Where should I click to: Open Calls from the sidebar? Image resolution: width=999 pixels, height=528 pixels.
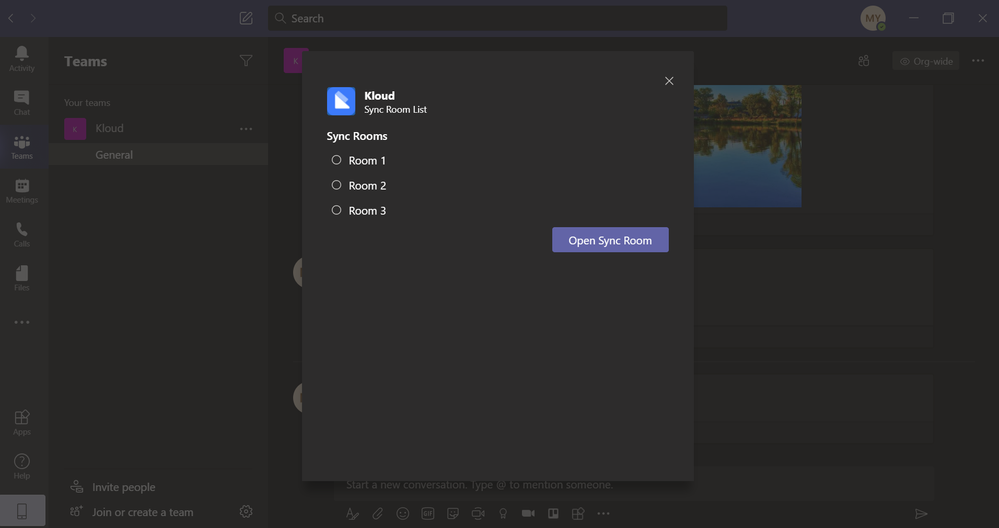click(22, 234)
